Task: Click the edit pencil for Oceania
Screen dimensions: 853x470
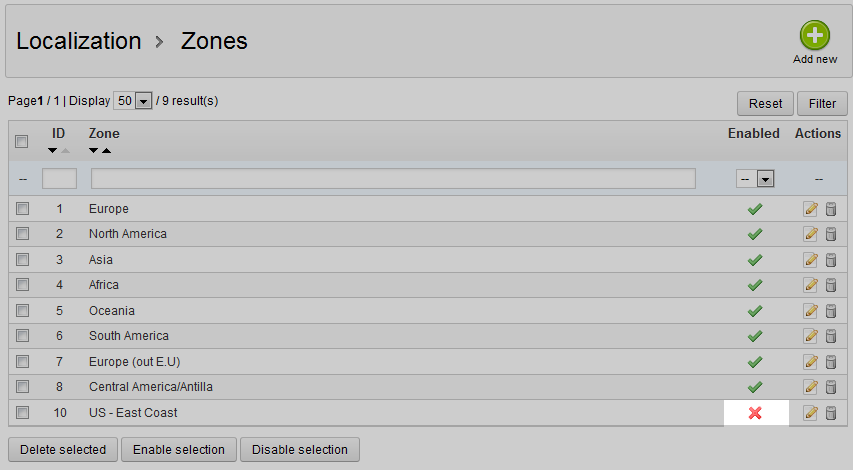Action: pyautogui.click(x=811, y=311)
